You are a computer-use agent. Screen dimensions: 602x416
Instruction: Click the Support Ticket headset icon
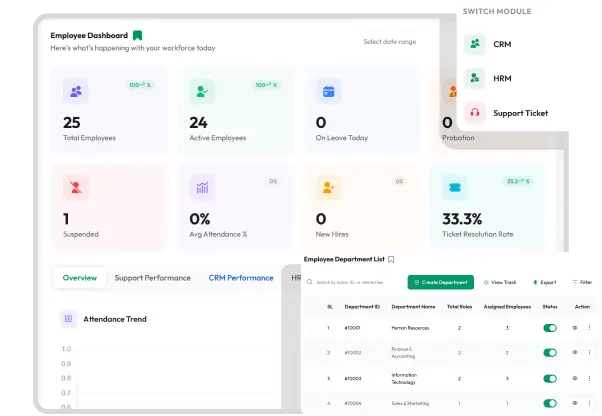[475, 113]
